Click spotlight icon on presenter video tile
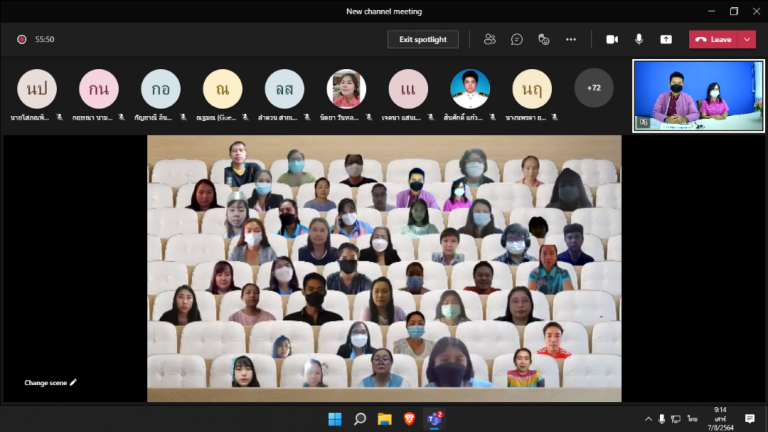 click(644, 122)
